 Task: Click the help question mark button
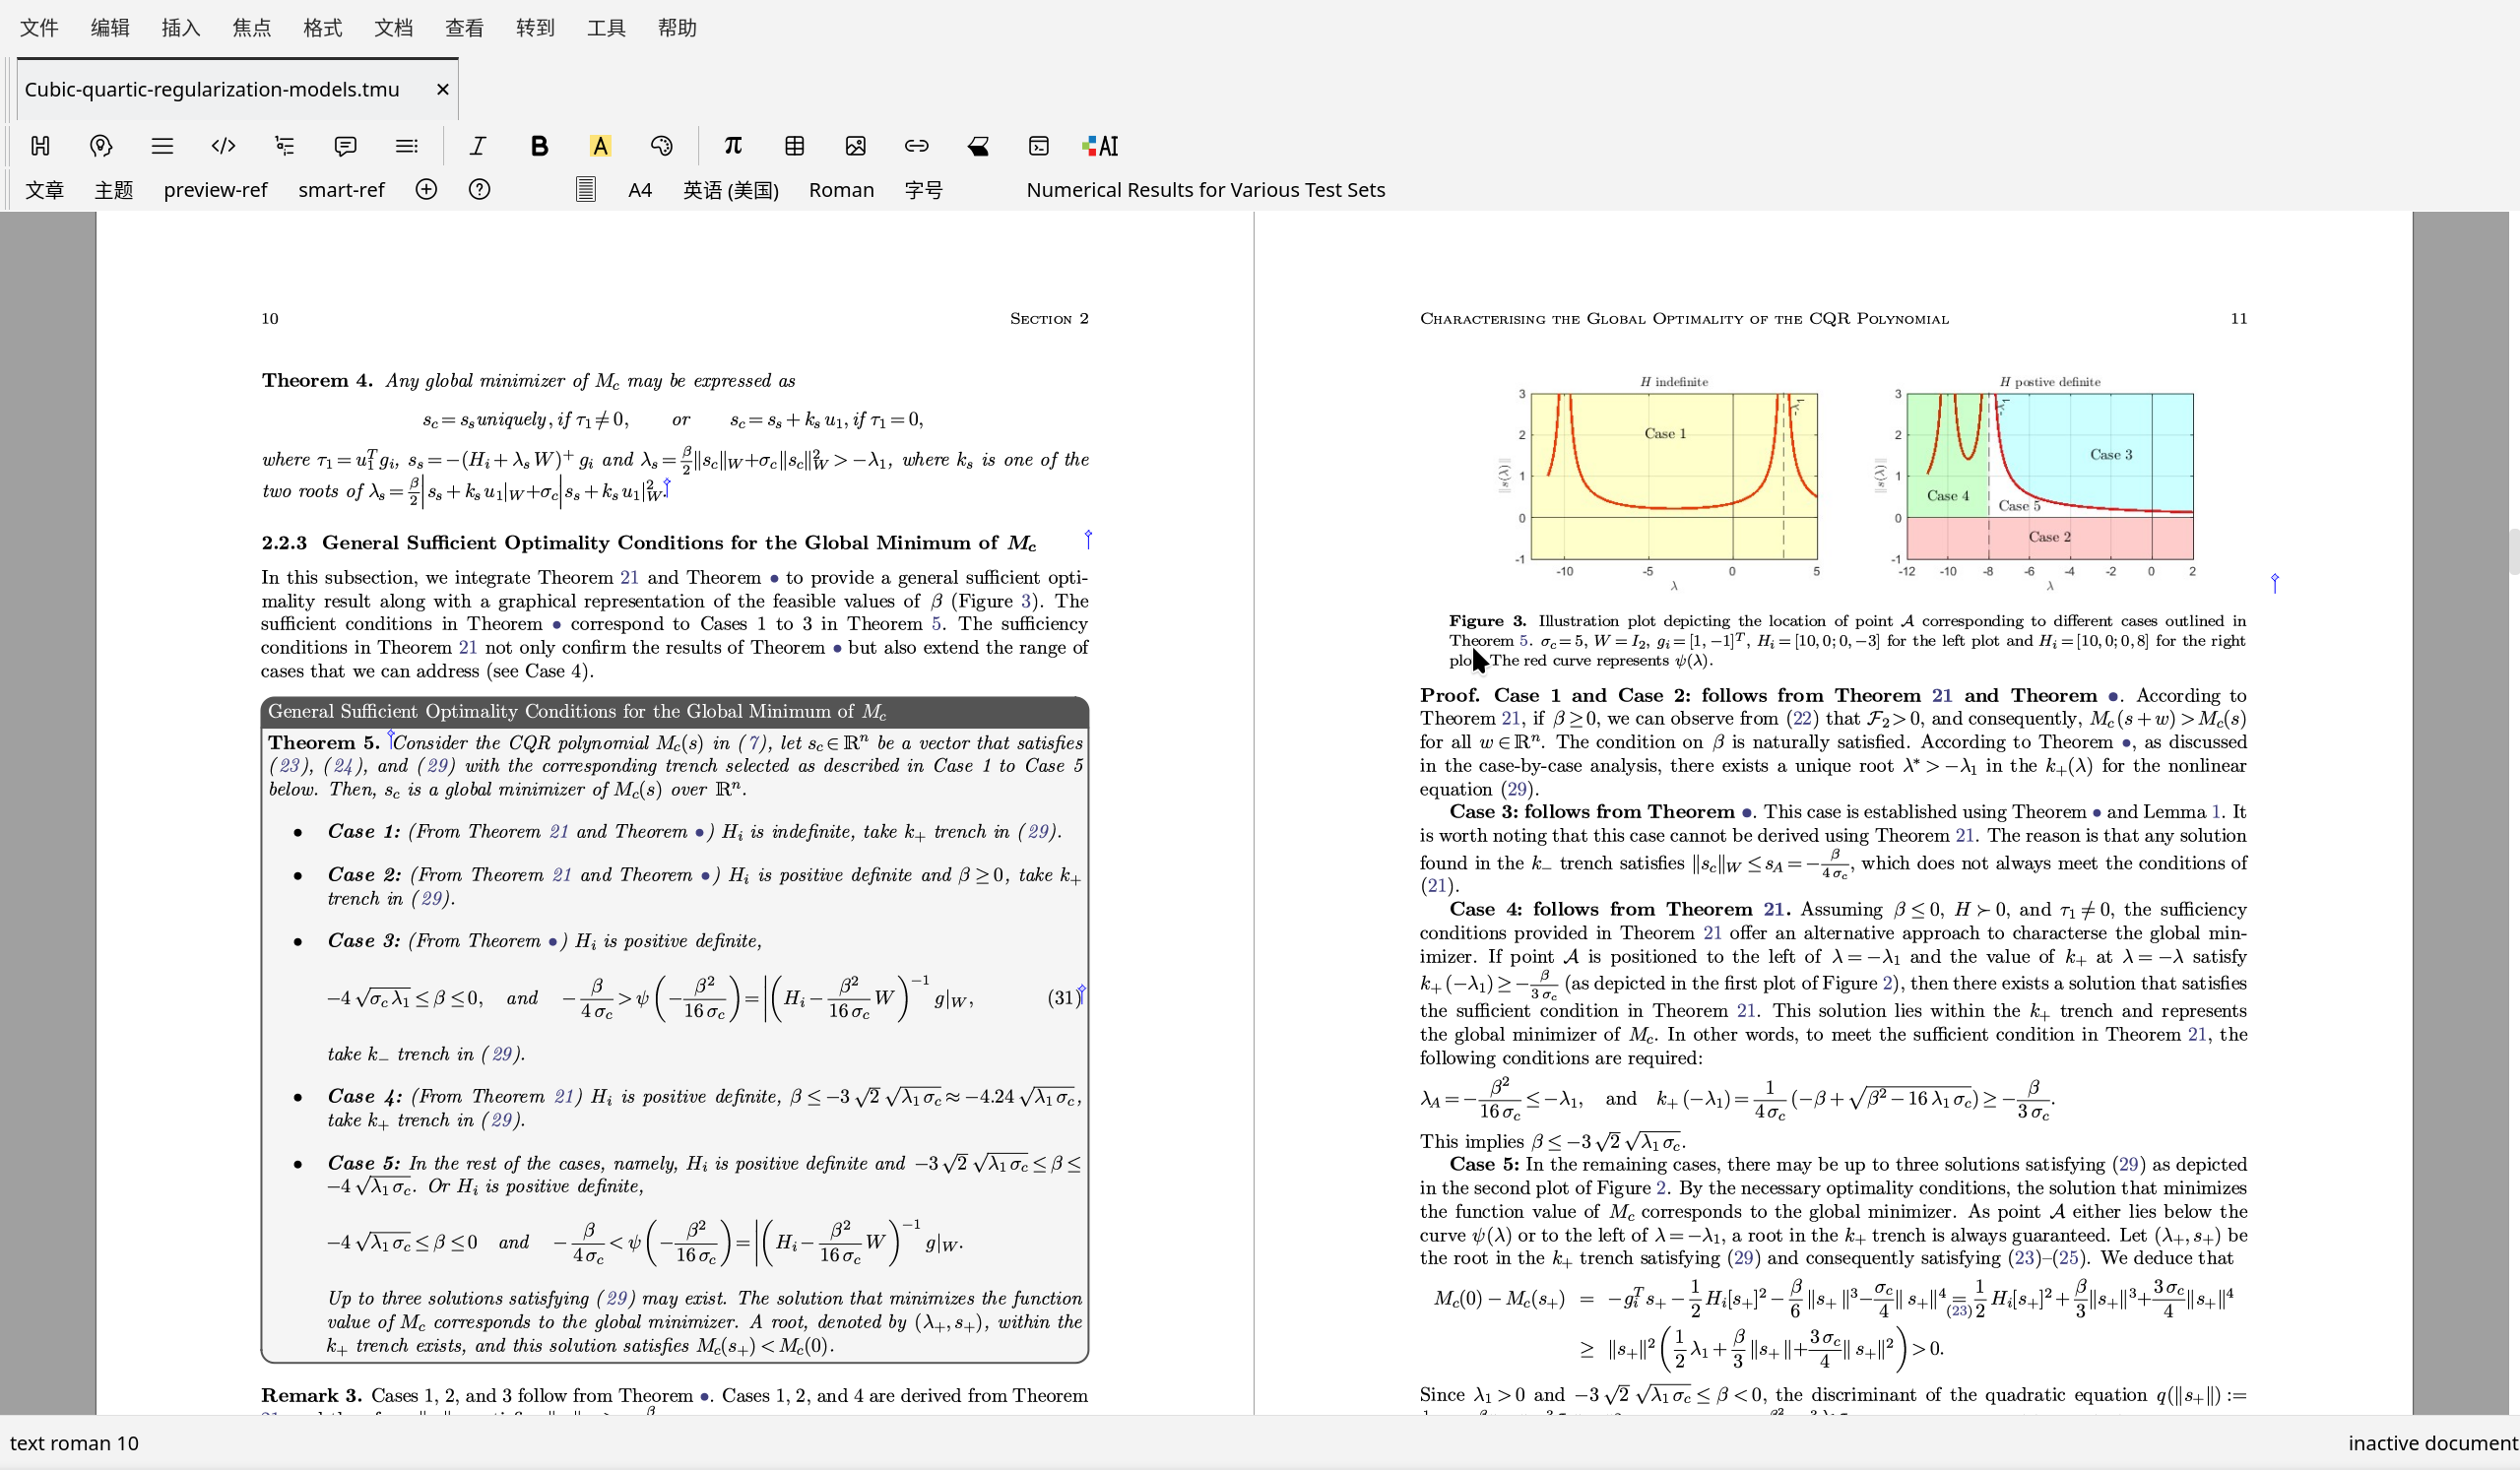tap(479, 190)
